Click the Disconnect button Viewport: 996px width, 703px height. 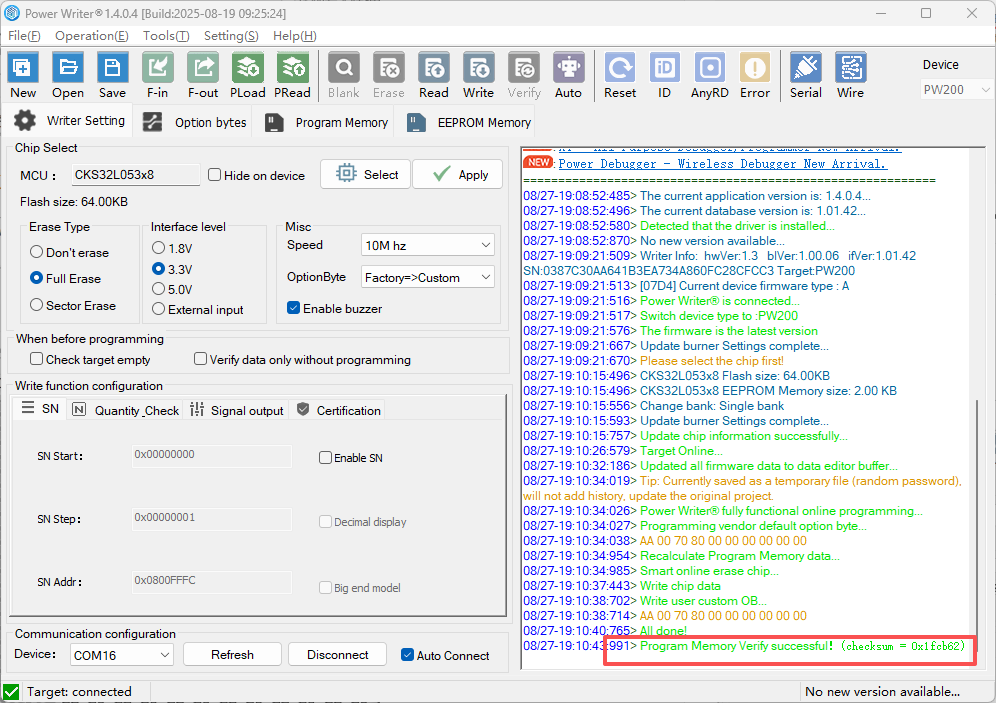tap(337, 655)
